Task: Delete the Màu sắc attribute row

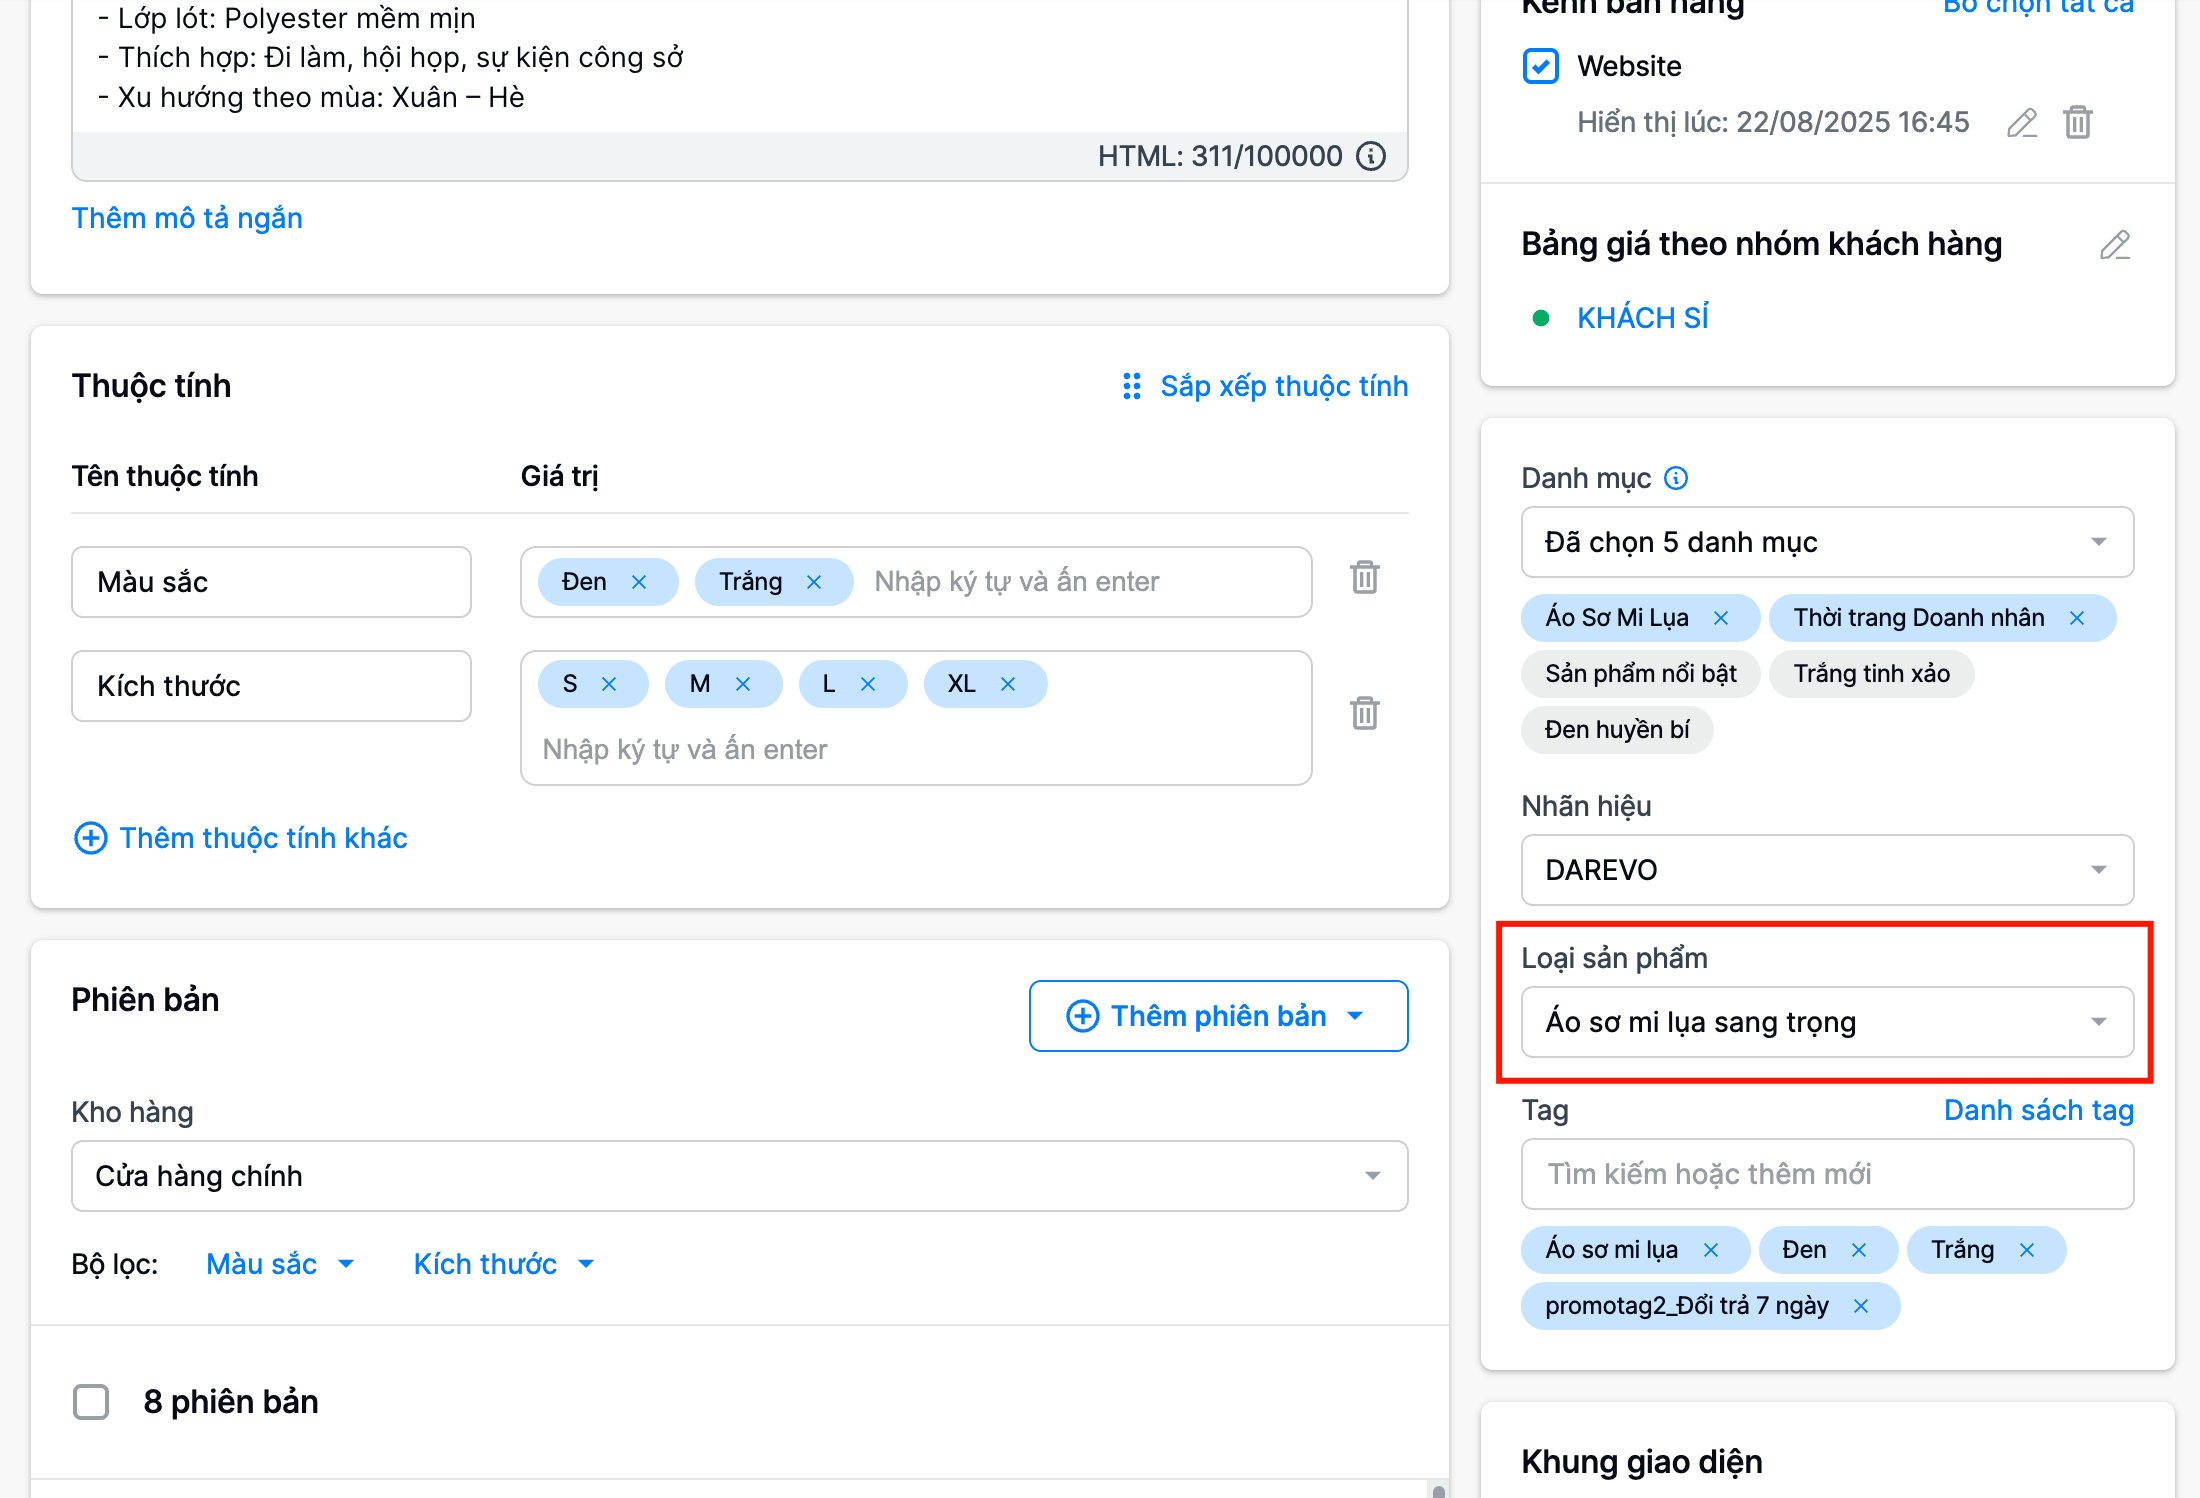Action: coord(1365,578)
